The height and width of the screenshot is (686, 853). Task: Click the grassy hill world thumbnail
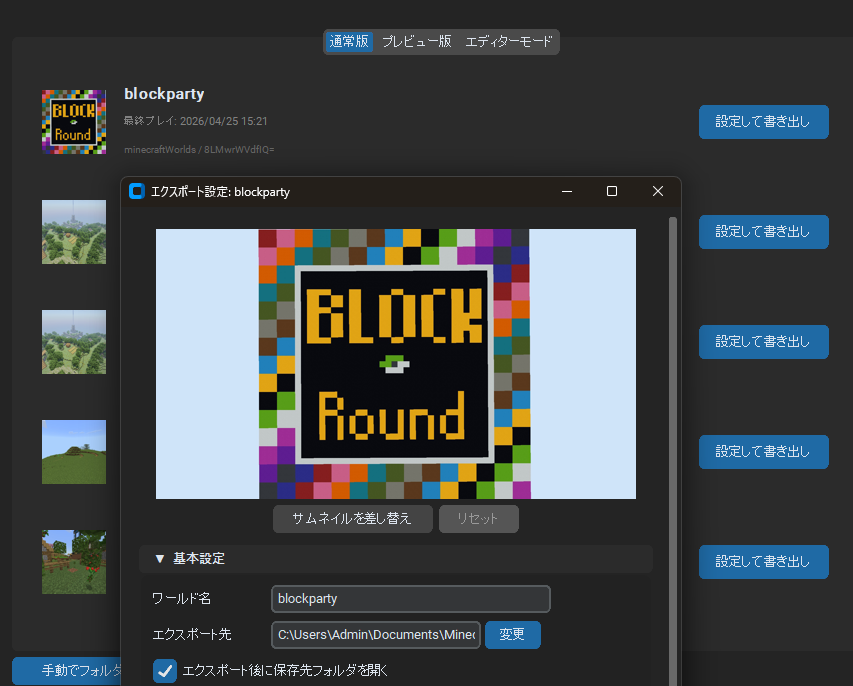[73, 452]
